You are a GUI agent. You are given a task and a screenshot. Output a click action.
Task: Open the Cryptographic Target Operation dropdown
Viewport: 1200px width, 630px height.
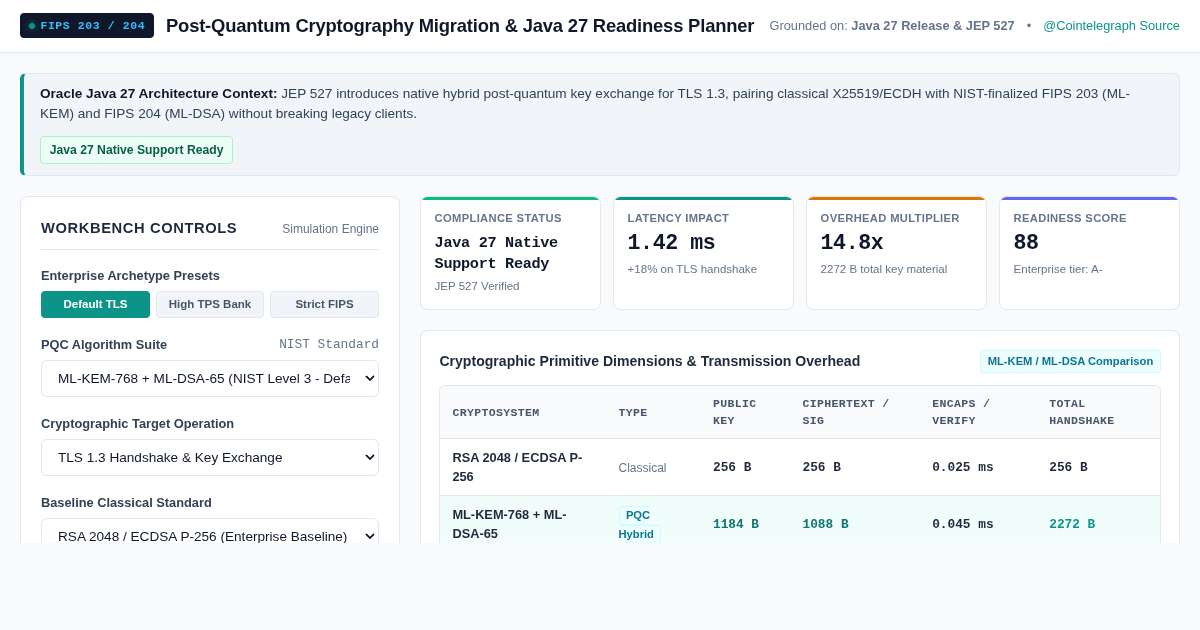coord(210,457)
